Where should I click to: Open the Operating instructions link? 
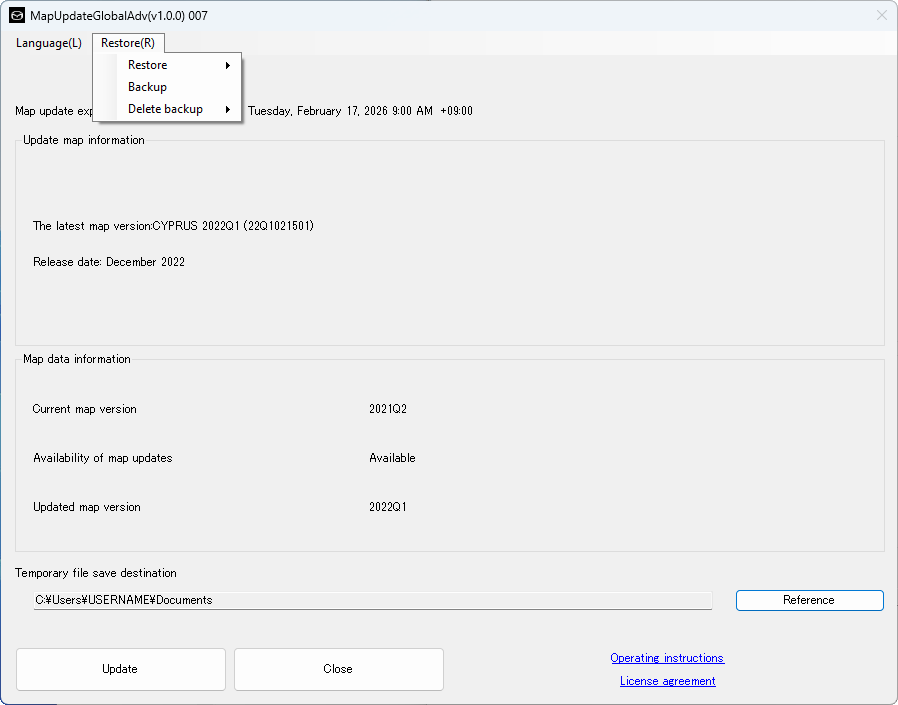click(667, 658)
